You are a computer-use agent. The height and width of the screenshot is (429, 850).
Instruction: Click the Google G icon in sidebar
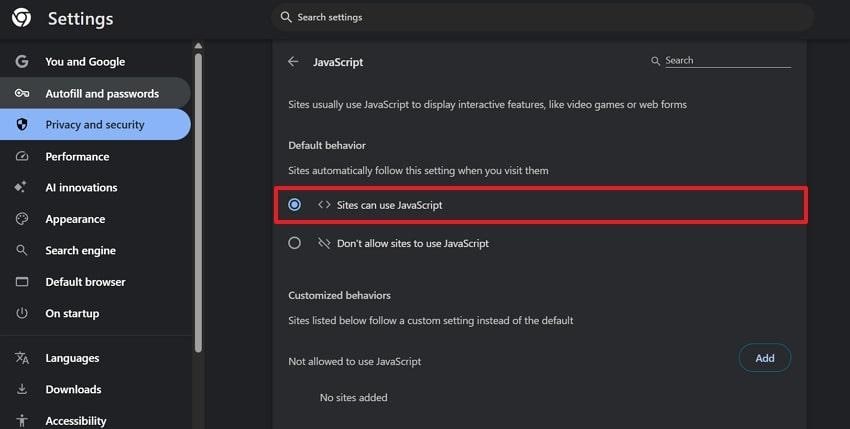coord(22,62)
